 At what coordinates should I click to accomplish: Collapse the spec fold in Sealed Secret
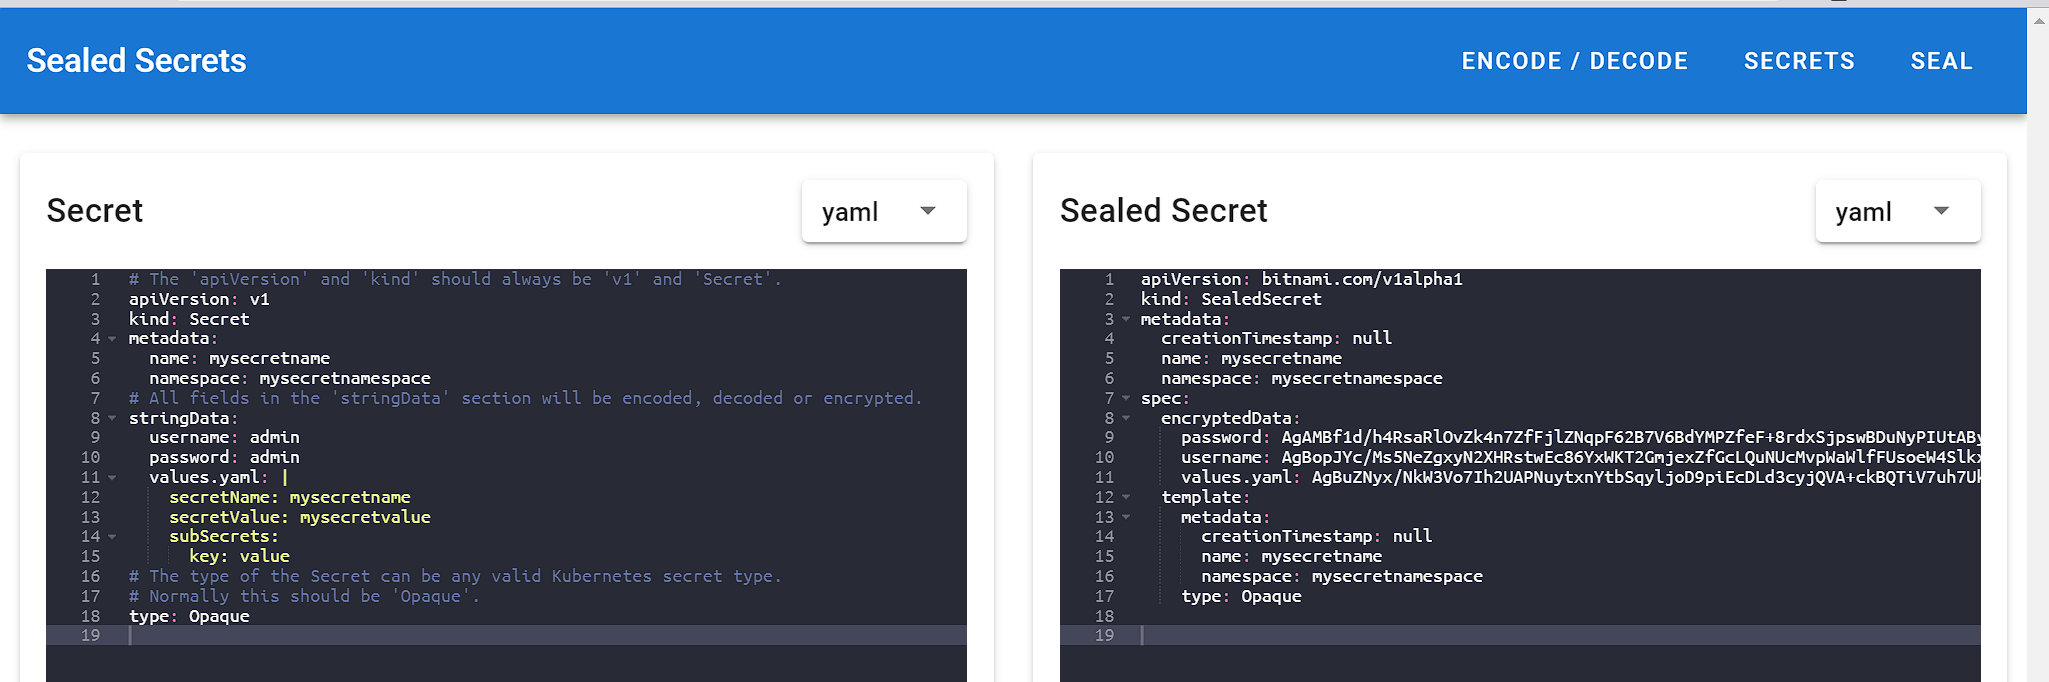1126,398
